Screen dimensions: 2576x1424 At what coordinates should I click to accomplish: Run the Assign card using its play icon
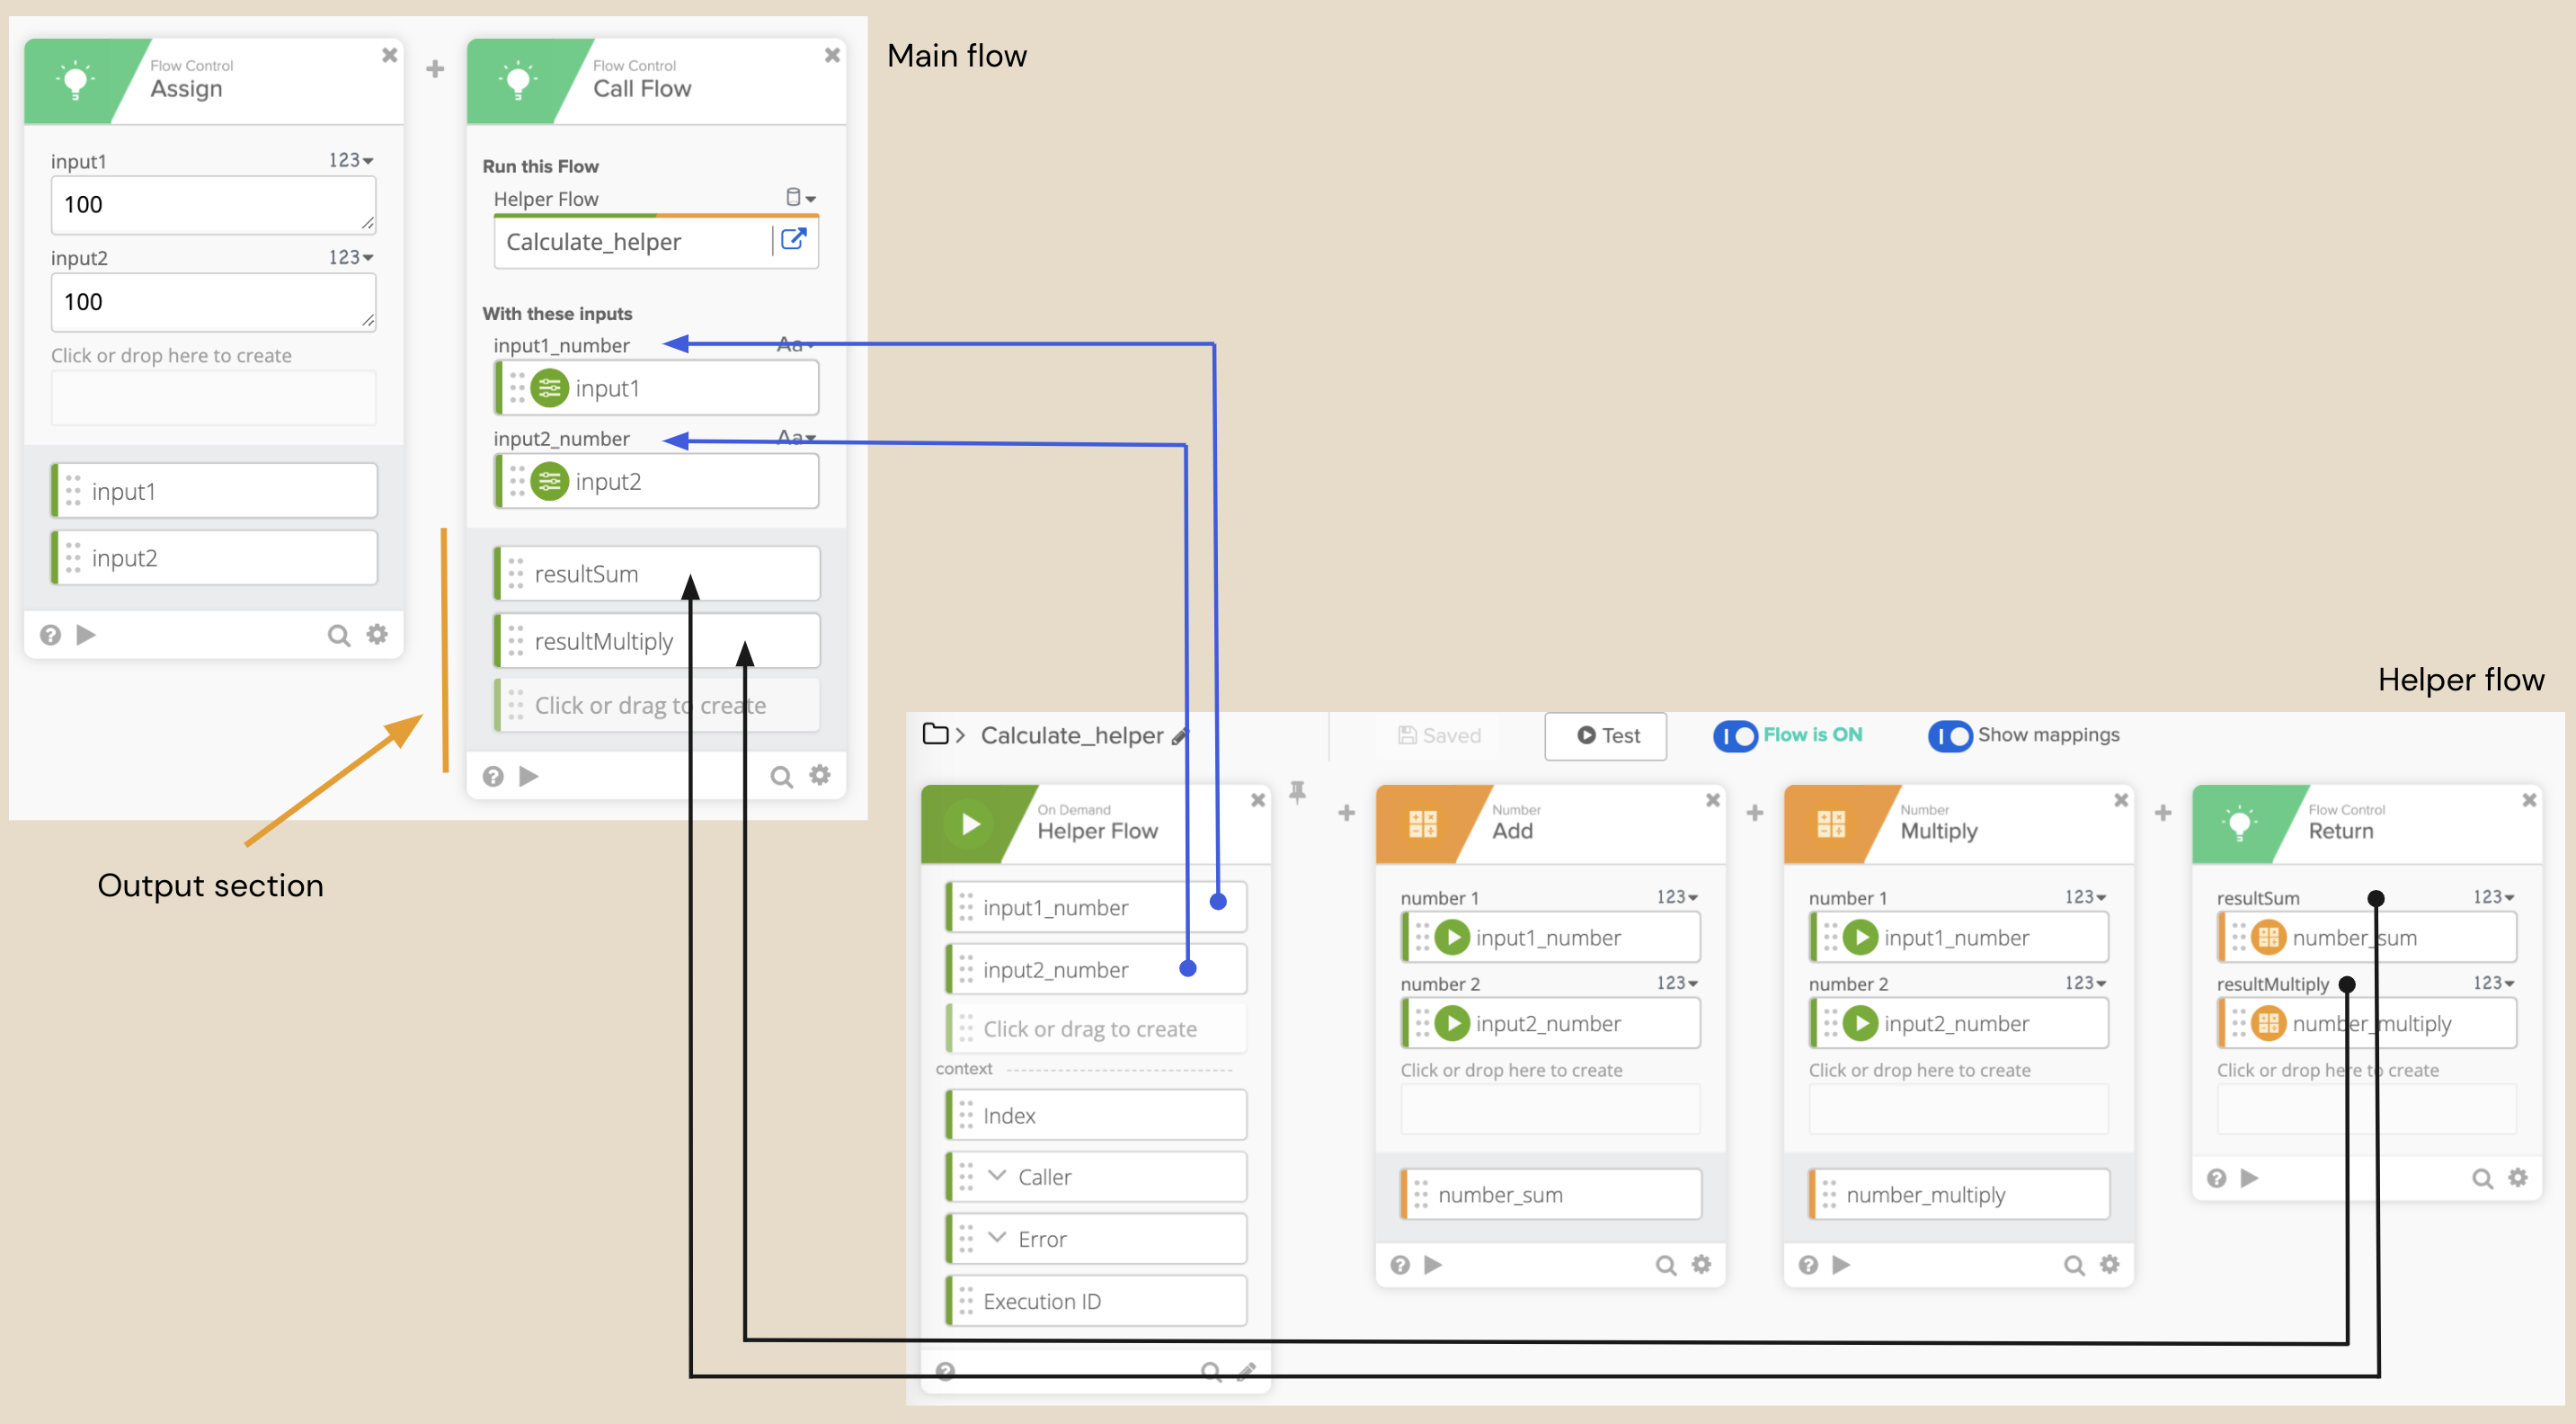86,634
